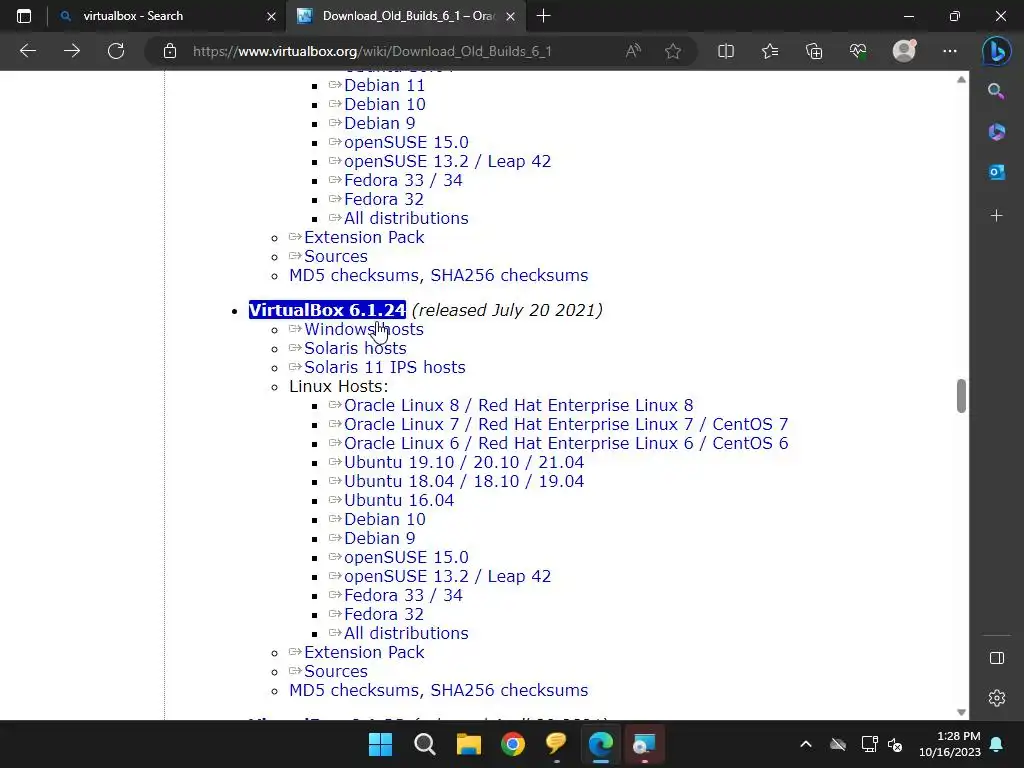Open Oracle Linux 7 / CentOS 7 link
Image resolution: width=1024 pixels, height=768 pixels.
pyautogui.click(x=566, y=424)
